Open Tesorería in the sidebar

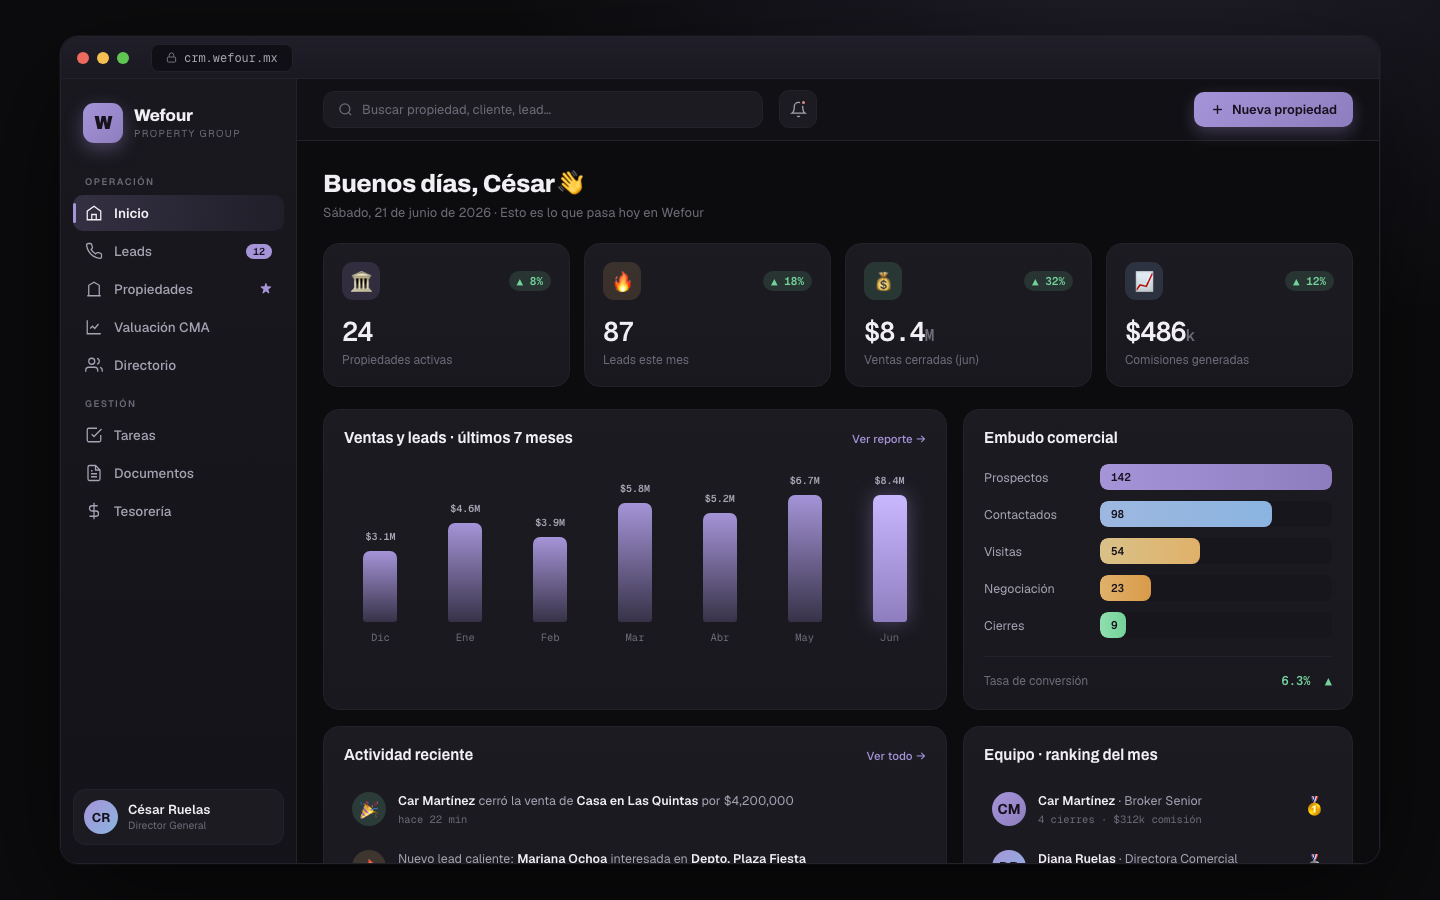(178, 511)
